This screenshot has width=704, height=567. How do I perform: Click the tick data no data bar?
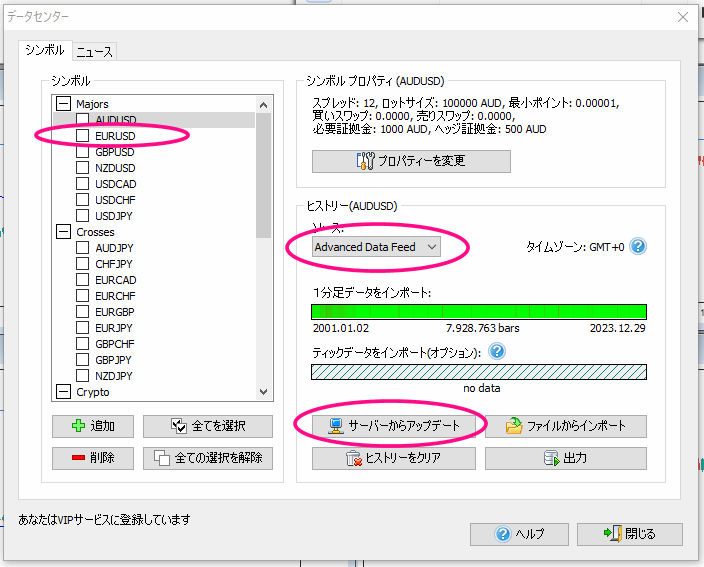(479, 372)
